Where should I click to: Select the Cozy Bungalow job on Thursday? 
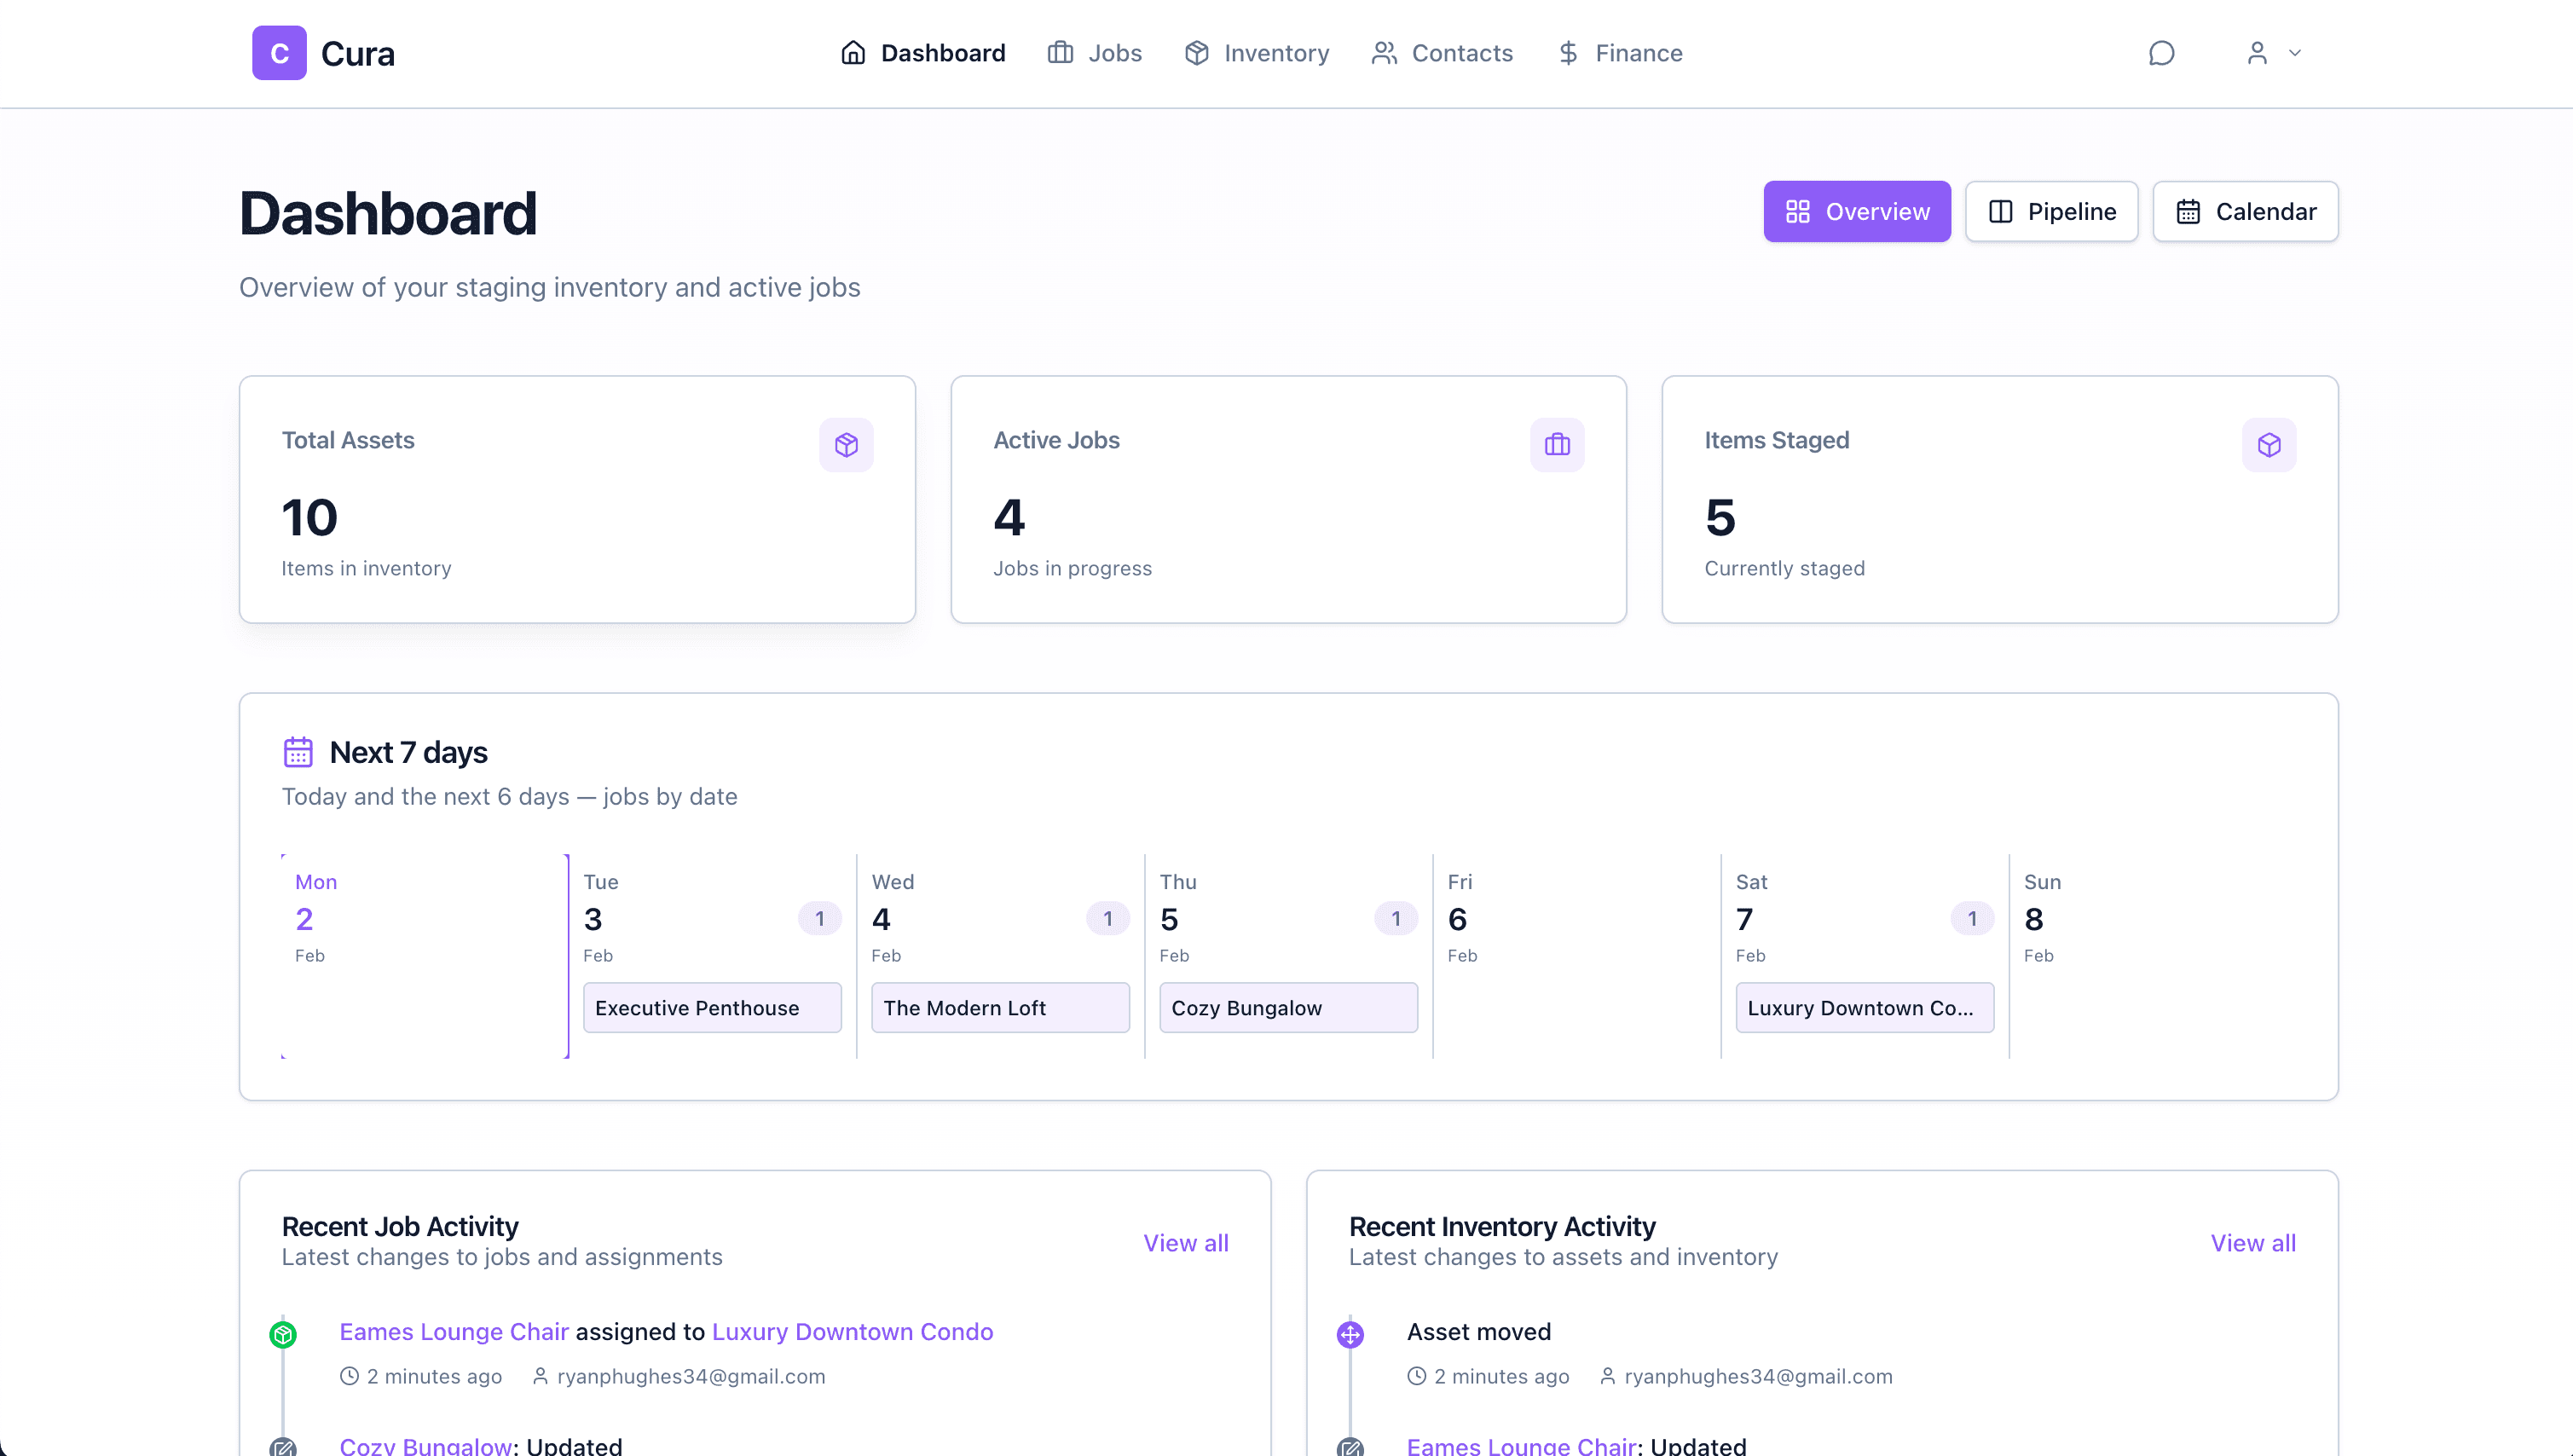[1288, 1007]
